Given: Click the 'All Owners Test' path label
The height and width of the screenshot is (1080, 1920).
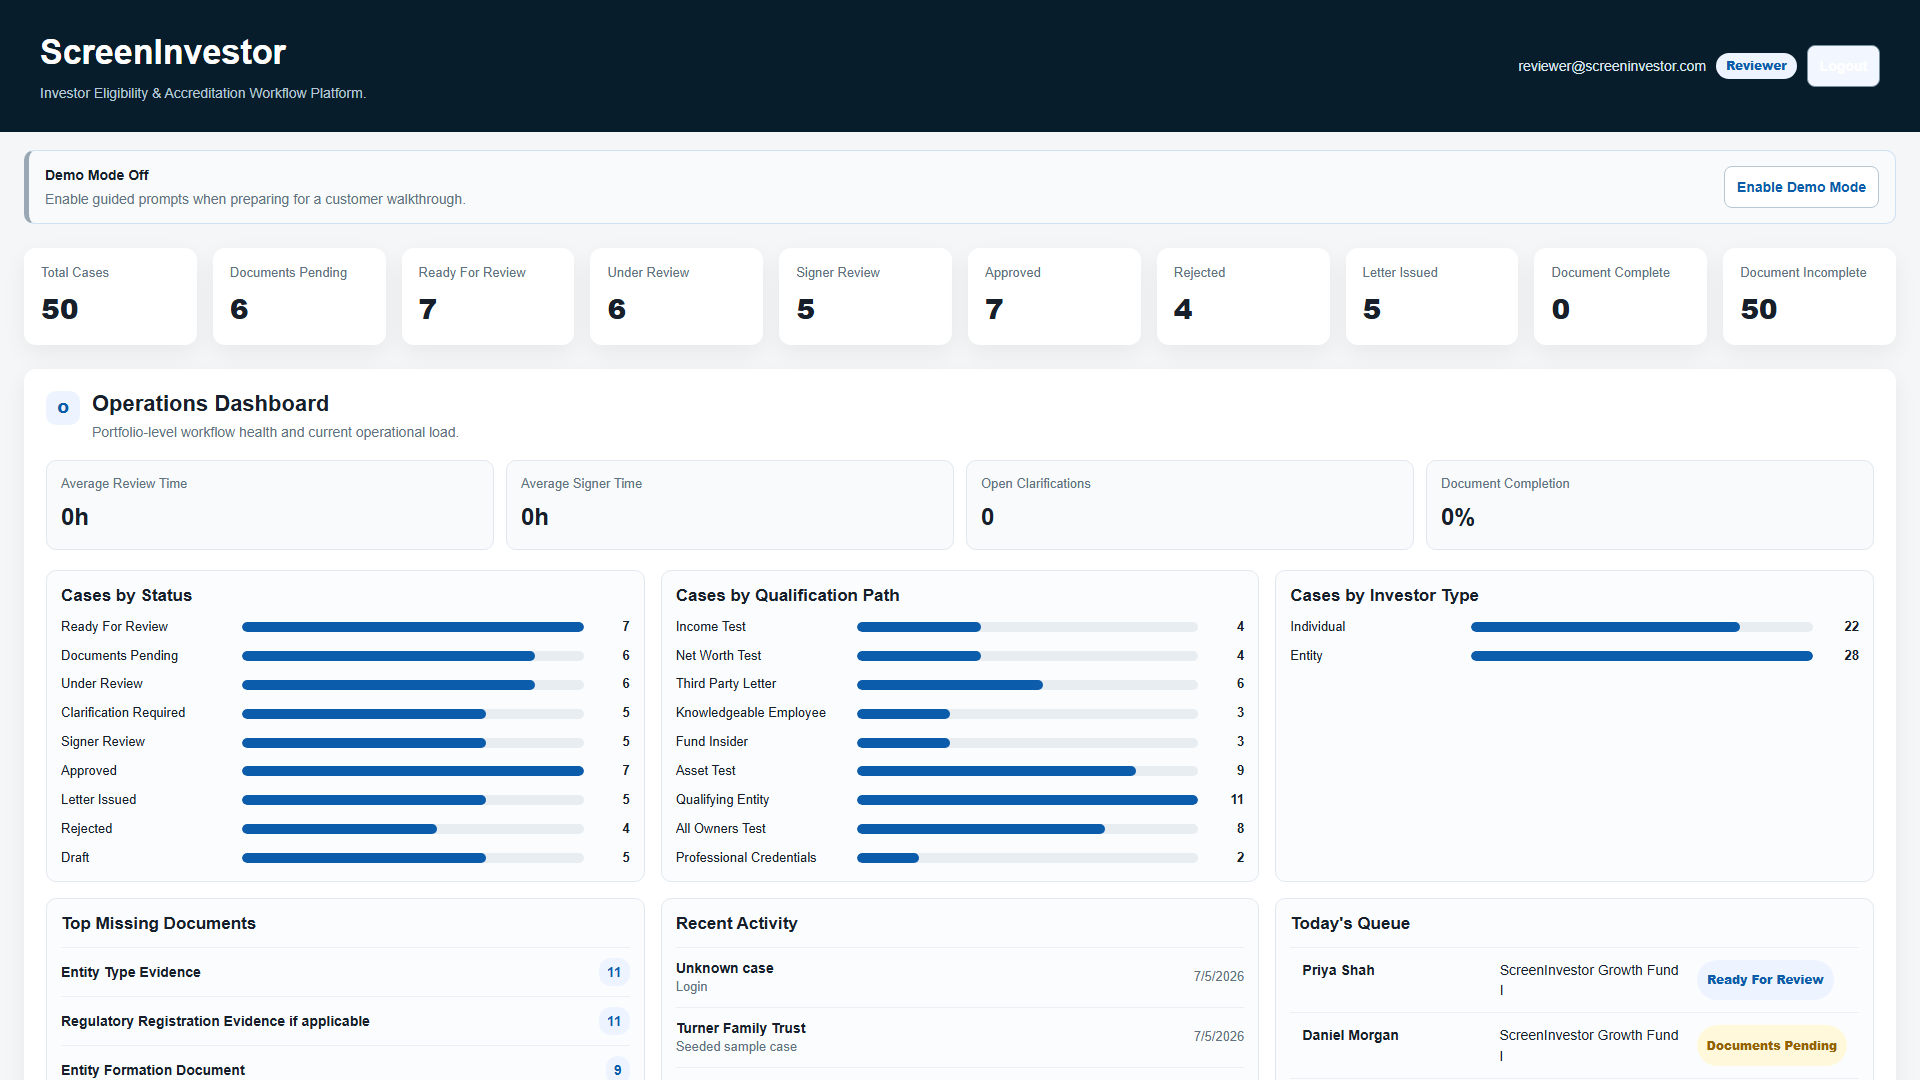Looking at the screenshot, I should click(x=721, y=829).
